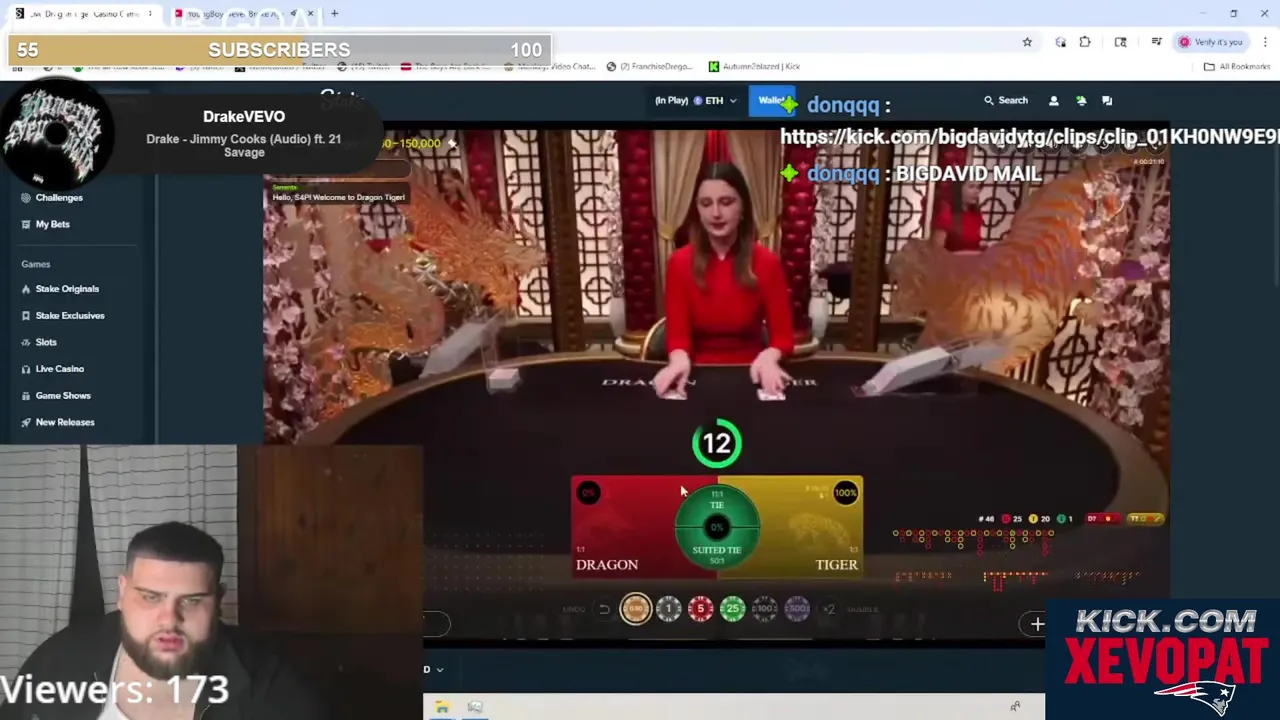
Task: Open Stake Exclusives games
Action: (x=63, y=316)
